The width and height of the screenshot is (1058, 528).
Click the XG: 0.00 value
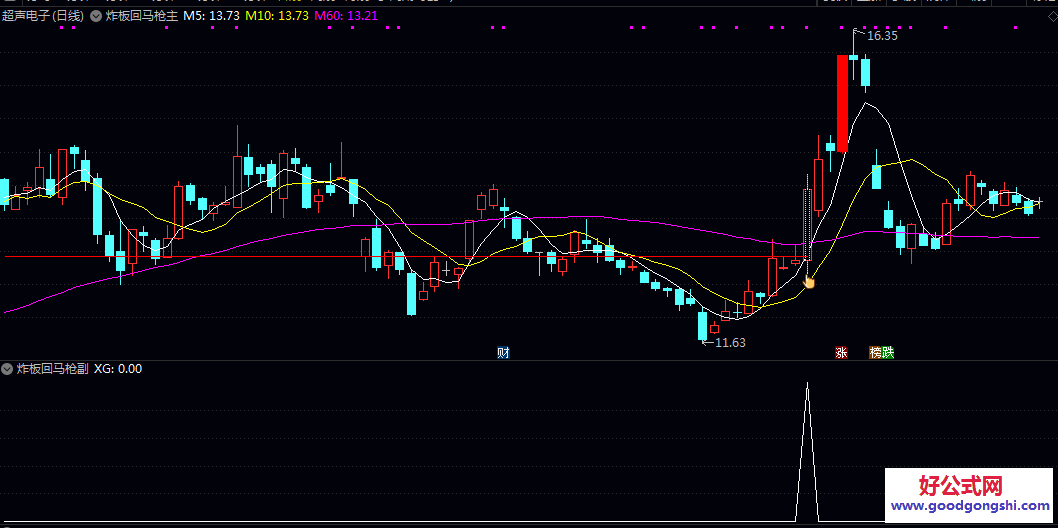coord(118,369)
